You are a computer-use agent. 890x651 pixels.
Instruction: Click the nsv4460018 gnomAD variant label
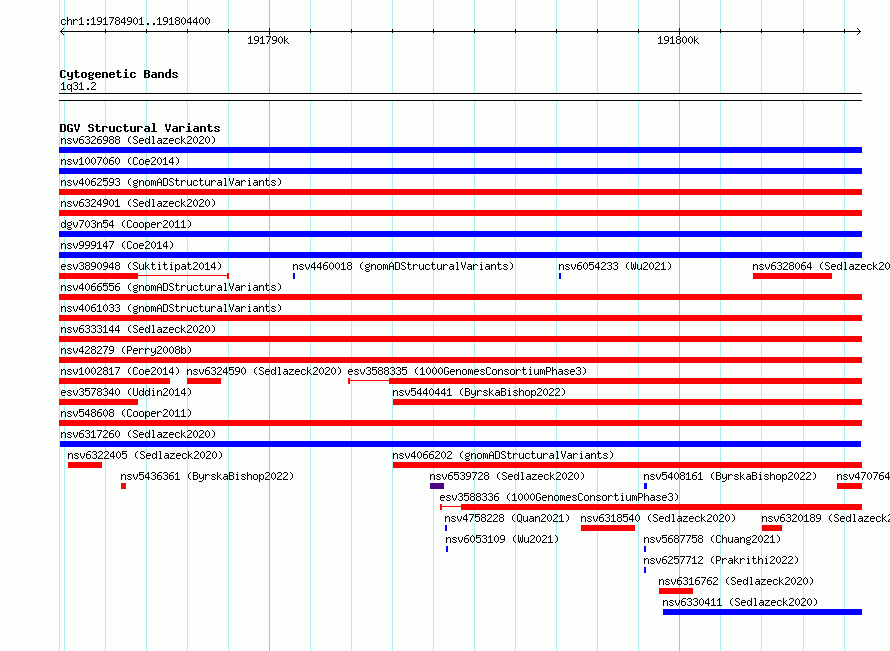coord(403,266)
